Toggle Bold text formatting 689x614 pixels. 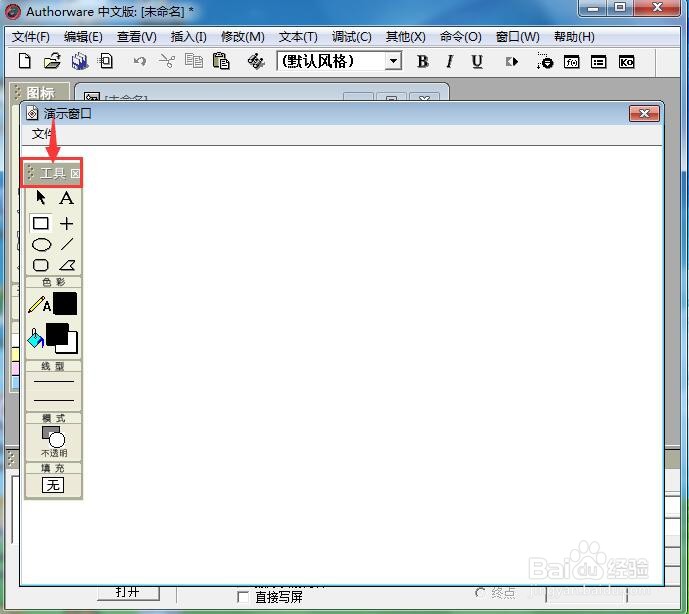click(423, 62)
